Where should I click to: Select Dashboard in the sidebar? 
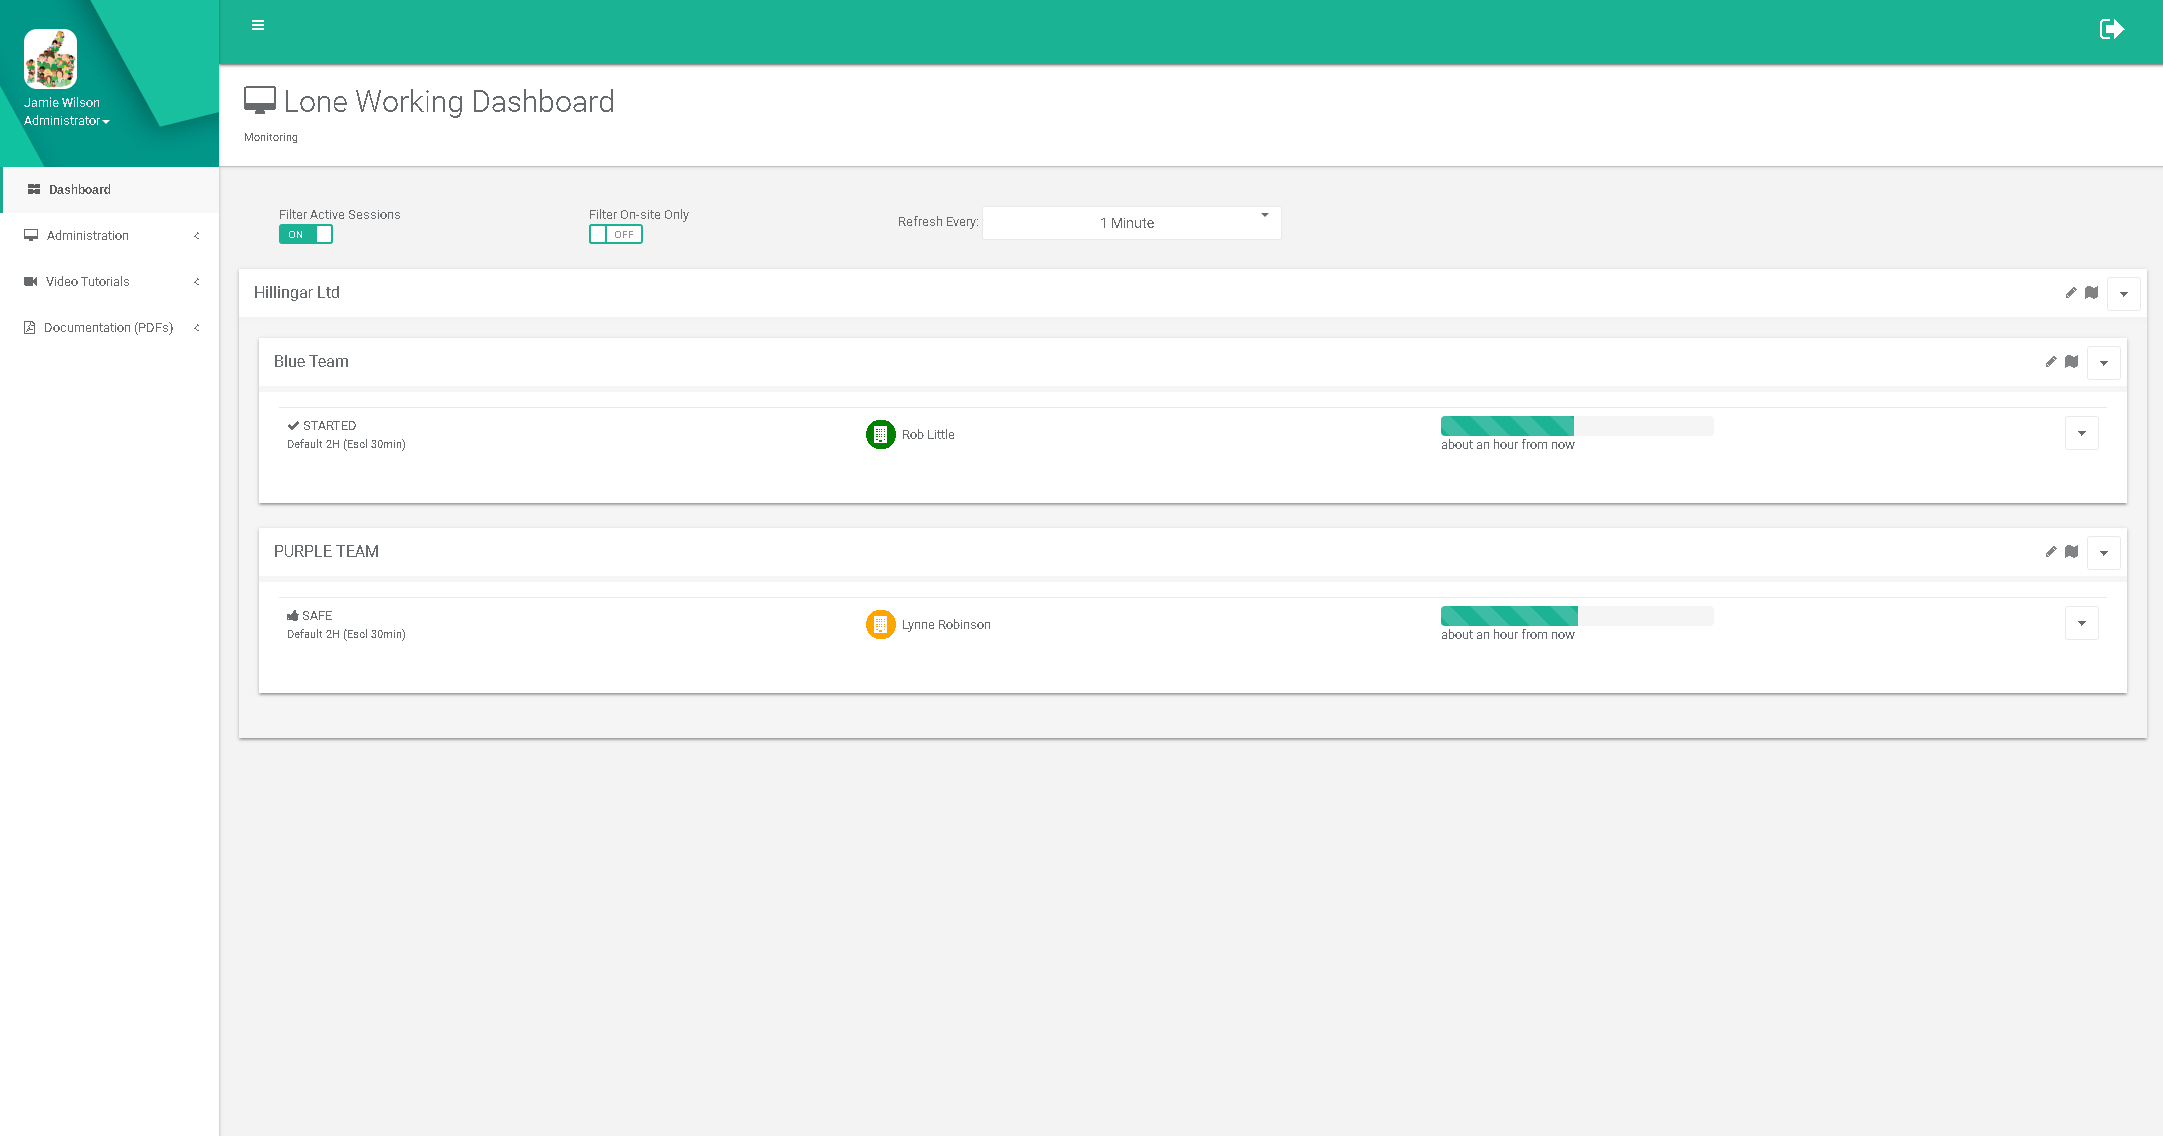[x=110, y=190]
